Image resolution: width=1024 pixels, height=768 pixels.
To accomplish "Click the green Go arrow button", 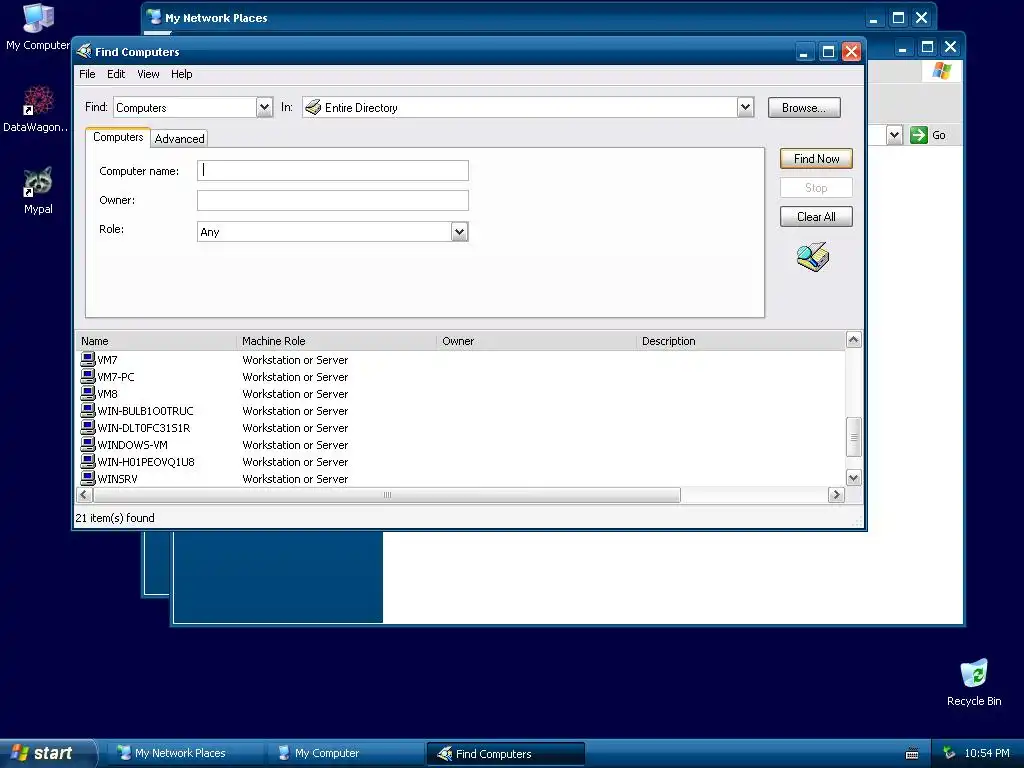I will (x=919, y=135).
